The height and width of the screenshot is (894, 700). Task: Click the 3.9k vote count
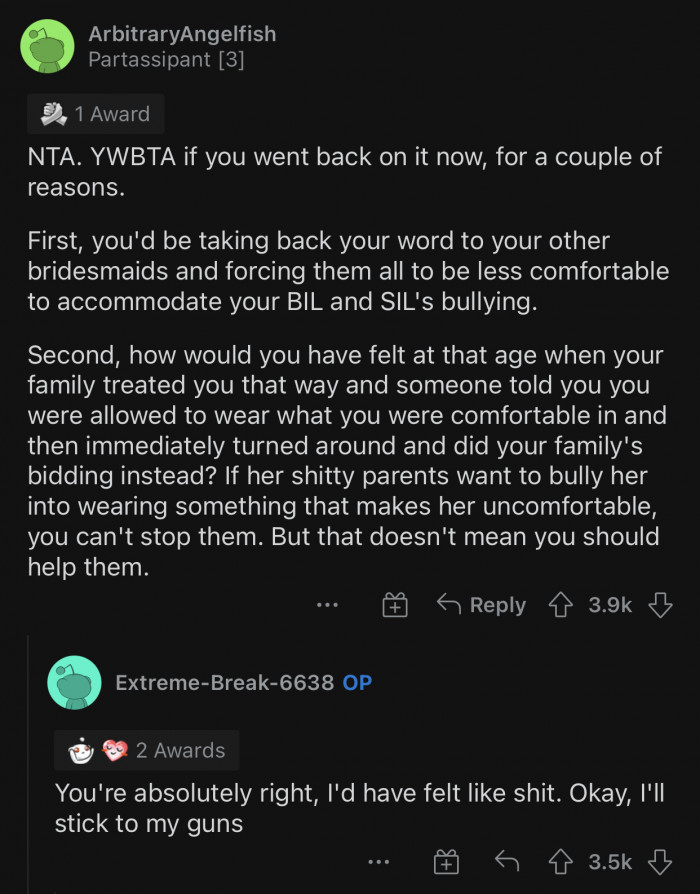[610, 605]
